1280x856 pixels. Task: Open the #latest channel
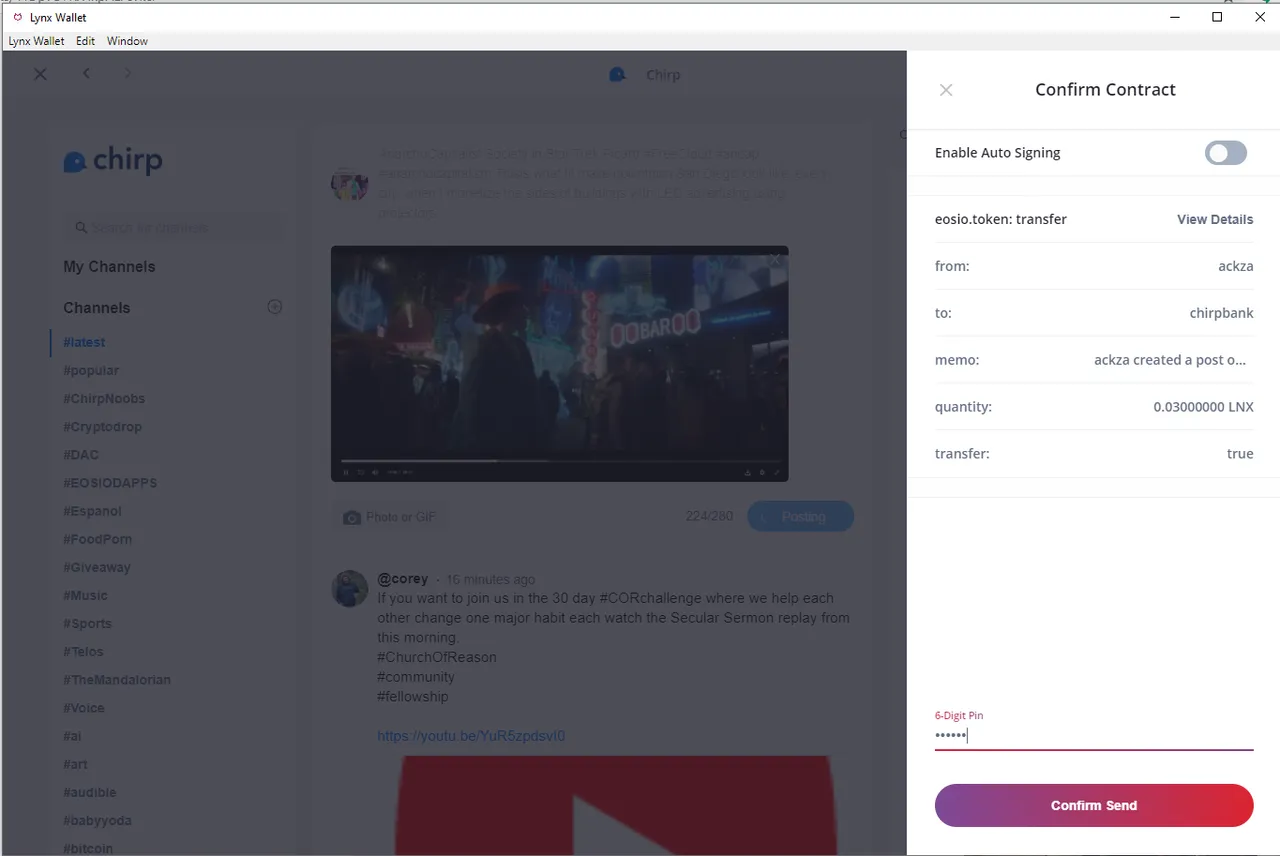pyautogui.click(x=84, y=342)
